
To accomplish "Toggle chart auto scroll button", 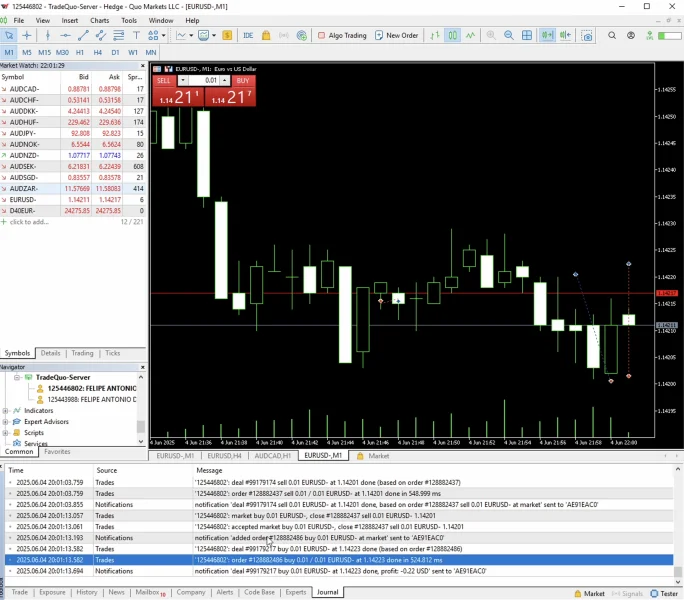I will [x=547, y=35].
